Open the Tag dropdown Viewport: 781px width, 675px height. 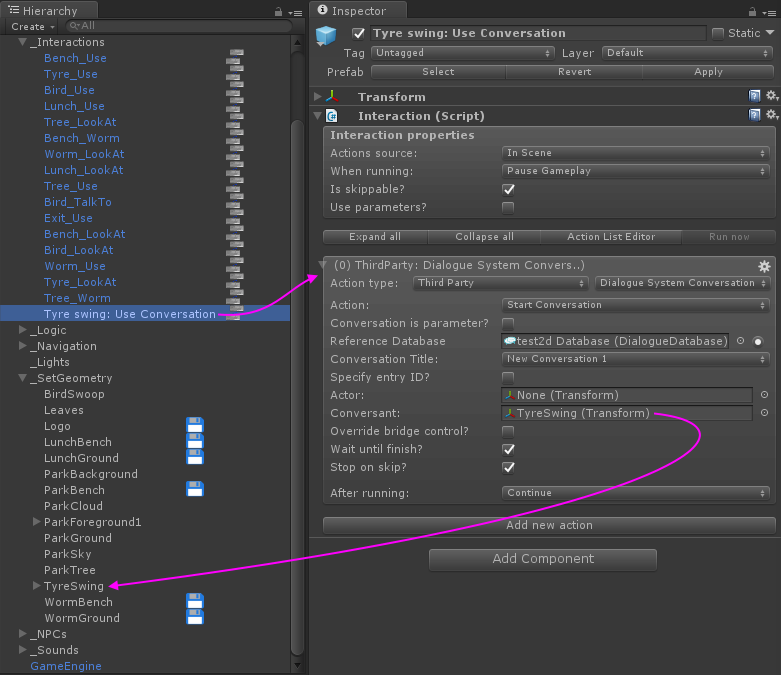click(463, 53)
